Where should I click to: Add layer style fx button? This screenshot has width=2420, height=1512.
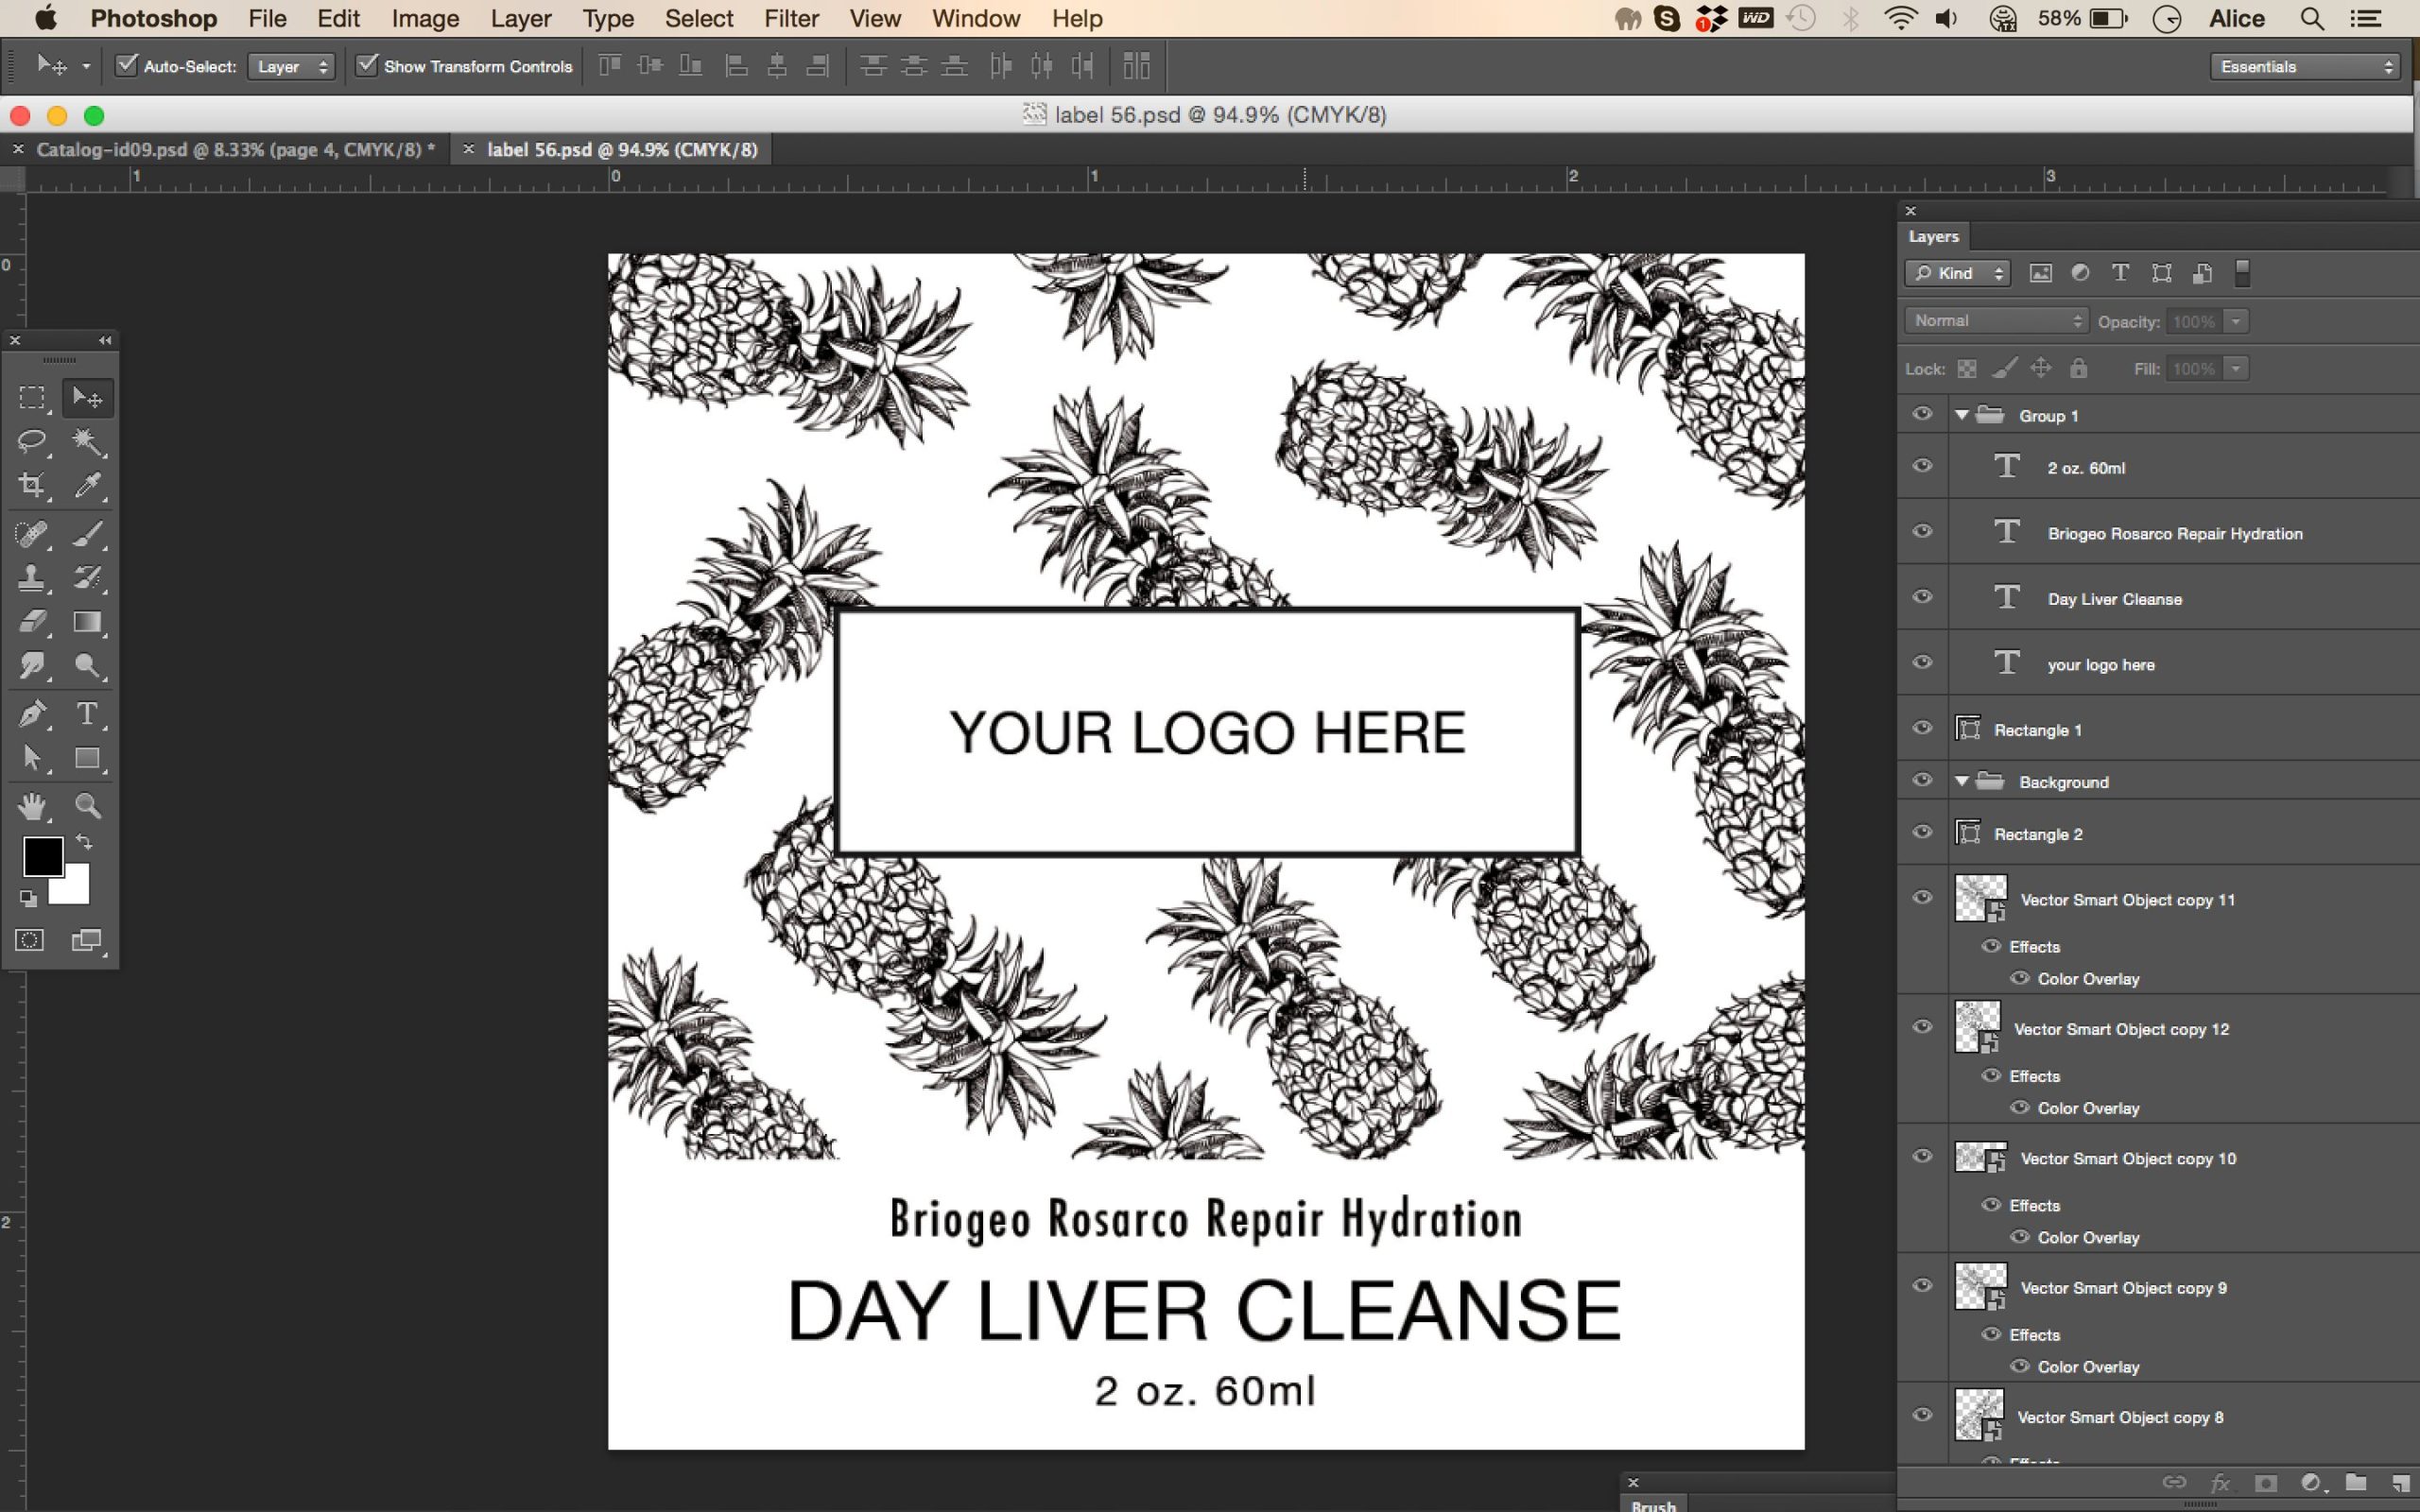[2219, 1483]
